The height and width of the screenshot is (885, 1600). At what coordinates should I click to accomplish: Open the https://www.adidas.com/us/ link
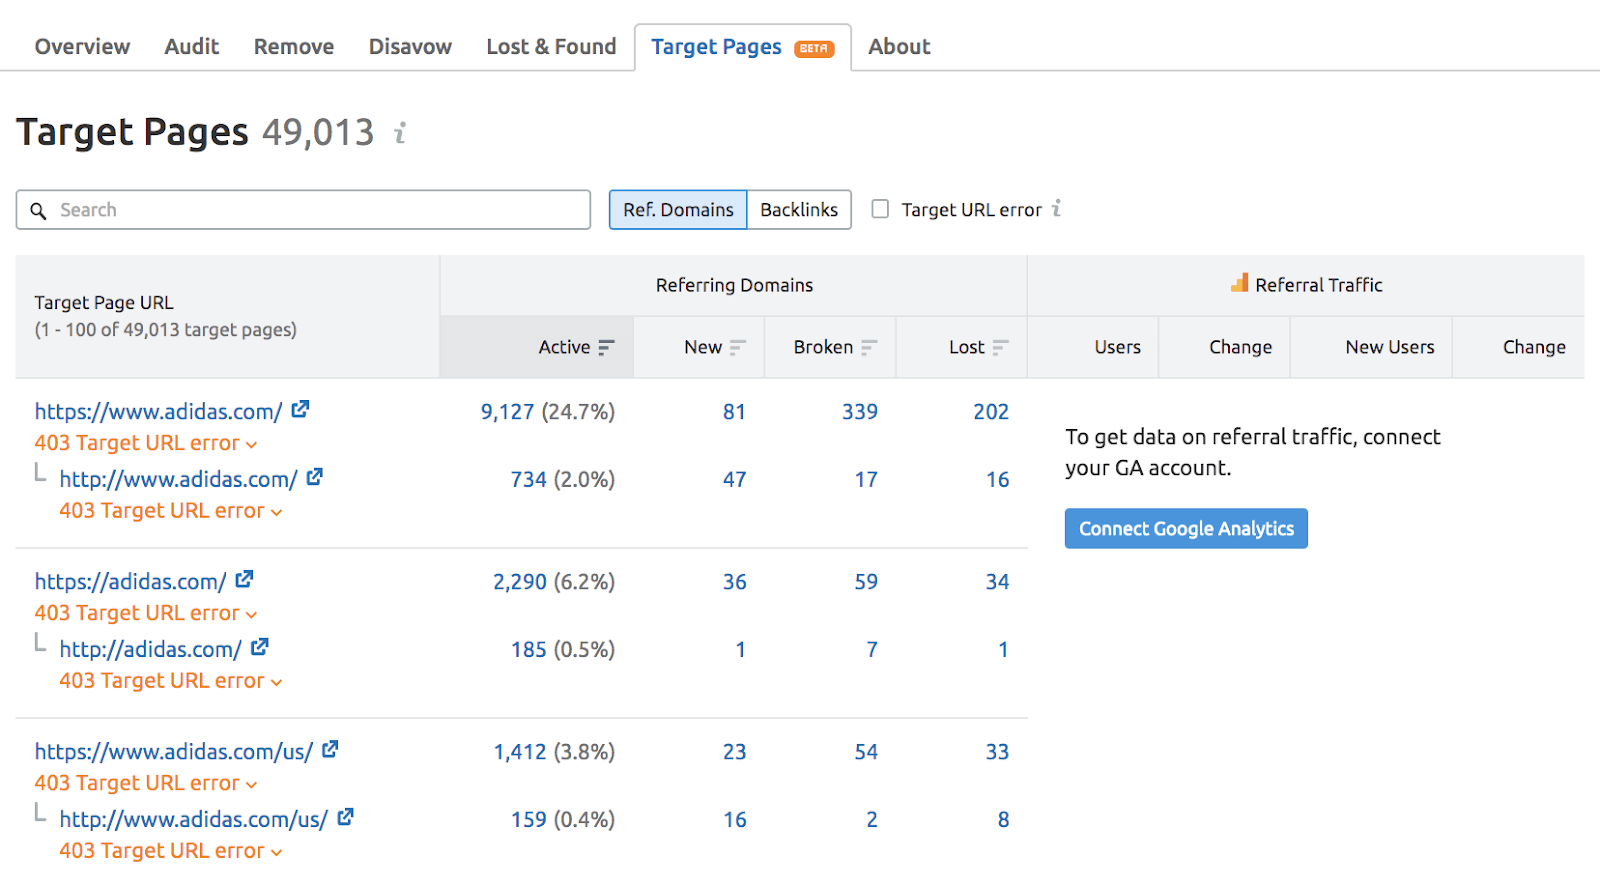pos(173,751)
